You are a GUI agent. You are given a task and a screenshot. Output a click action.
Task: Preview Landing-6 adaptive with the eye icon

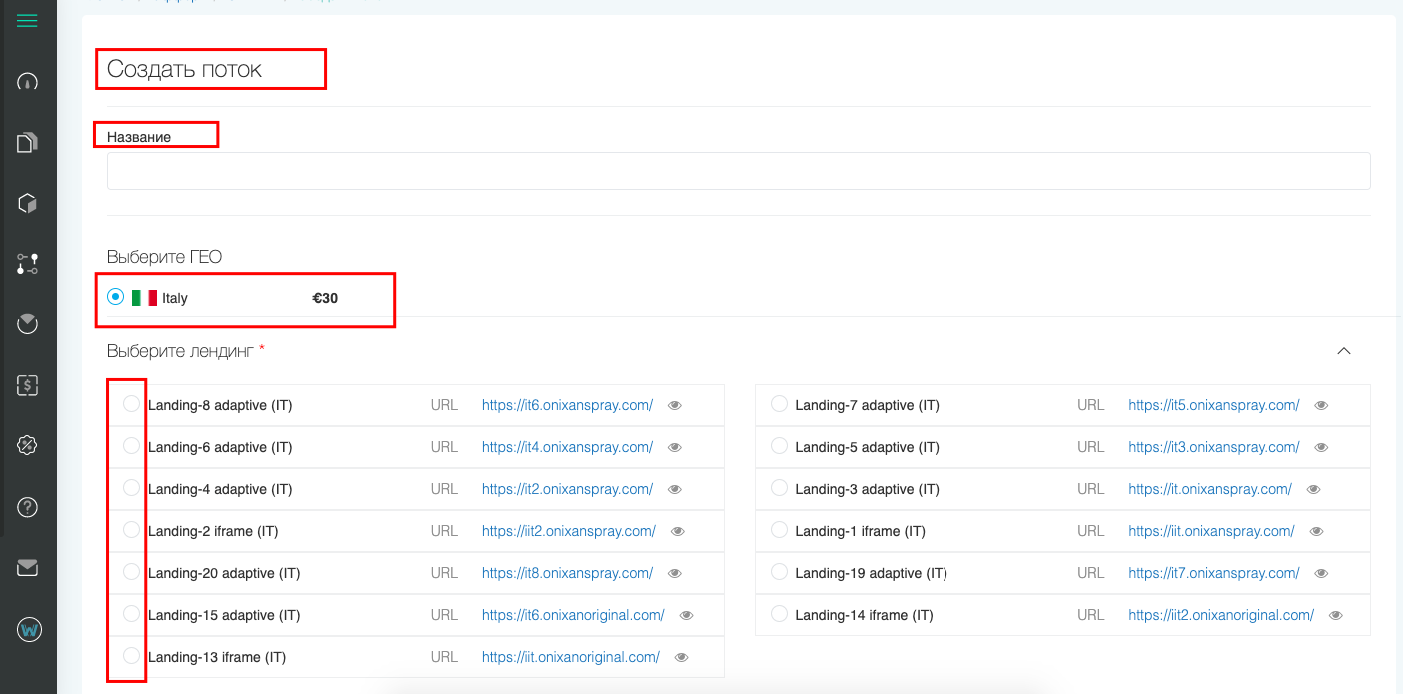pyautogui.click(x=675, y=448)
